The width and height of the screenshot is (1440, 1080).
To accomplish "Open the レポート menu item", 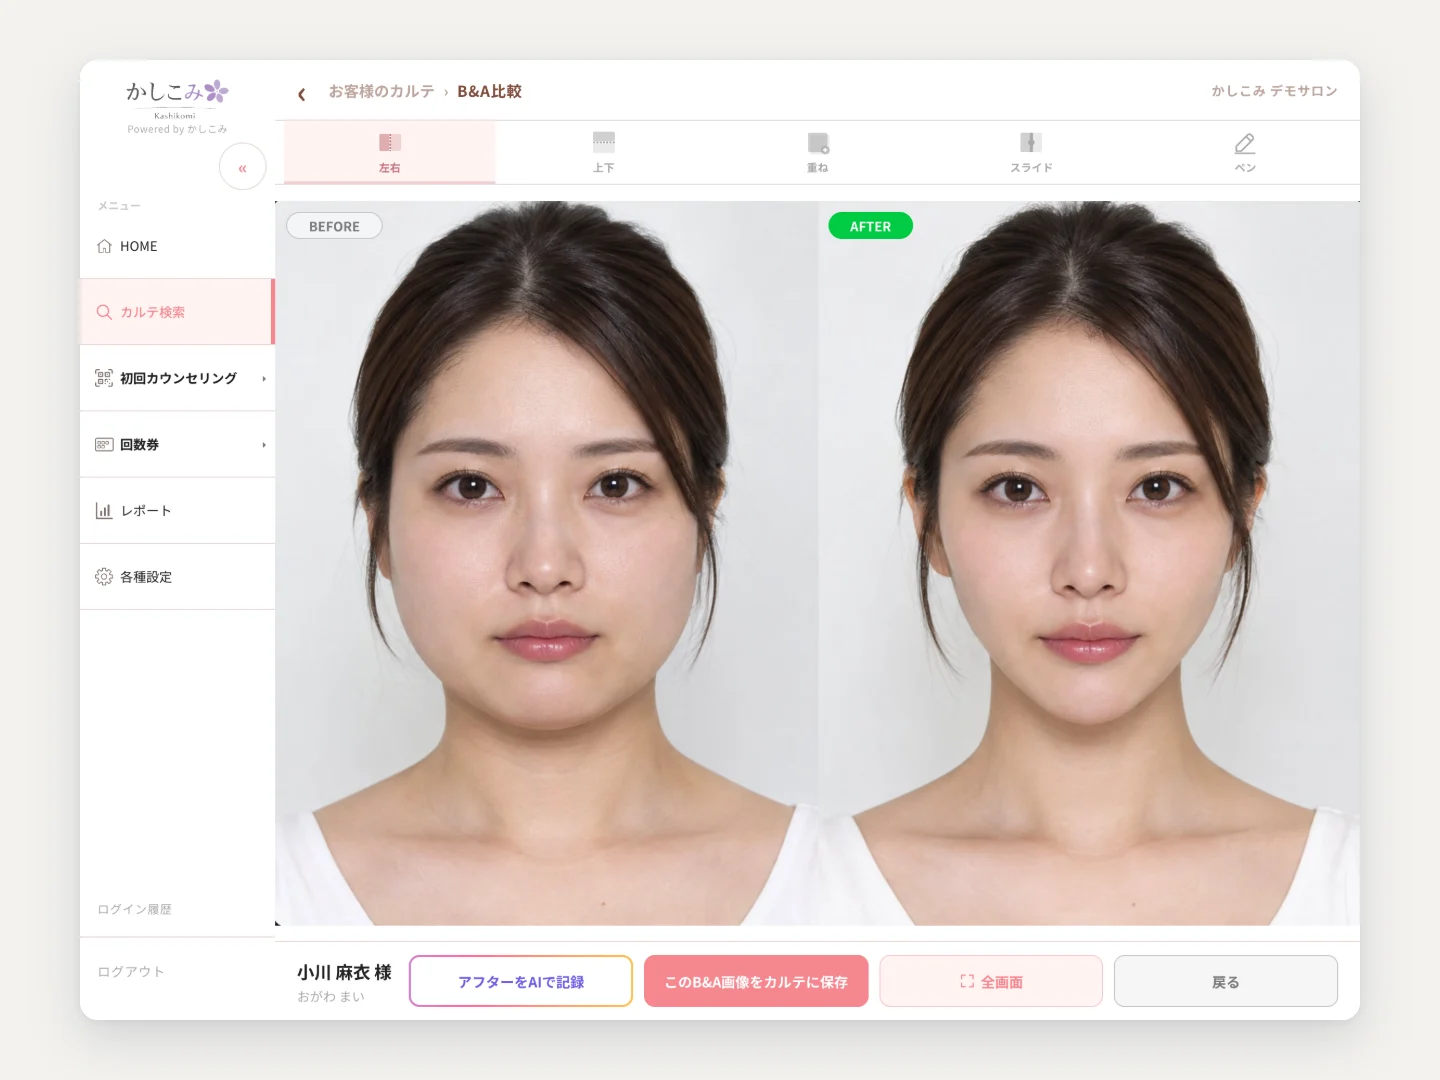I will click(x=177, y=510).
